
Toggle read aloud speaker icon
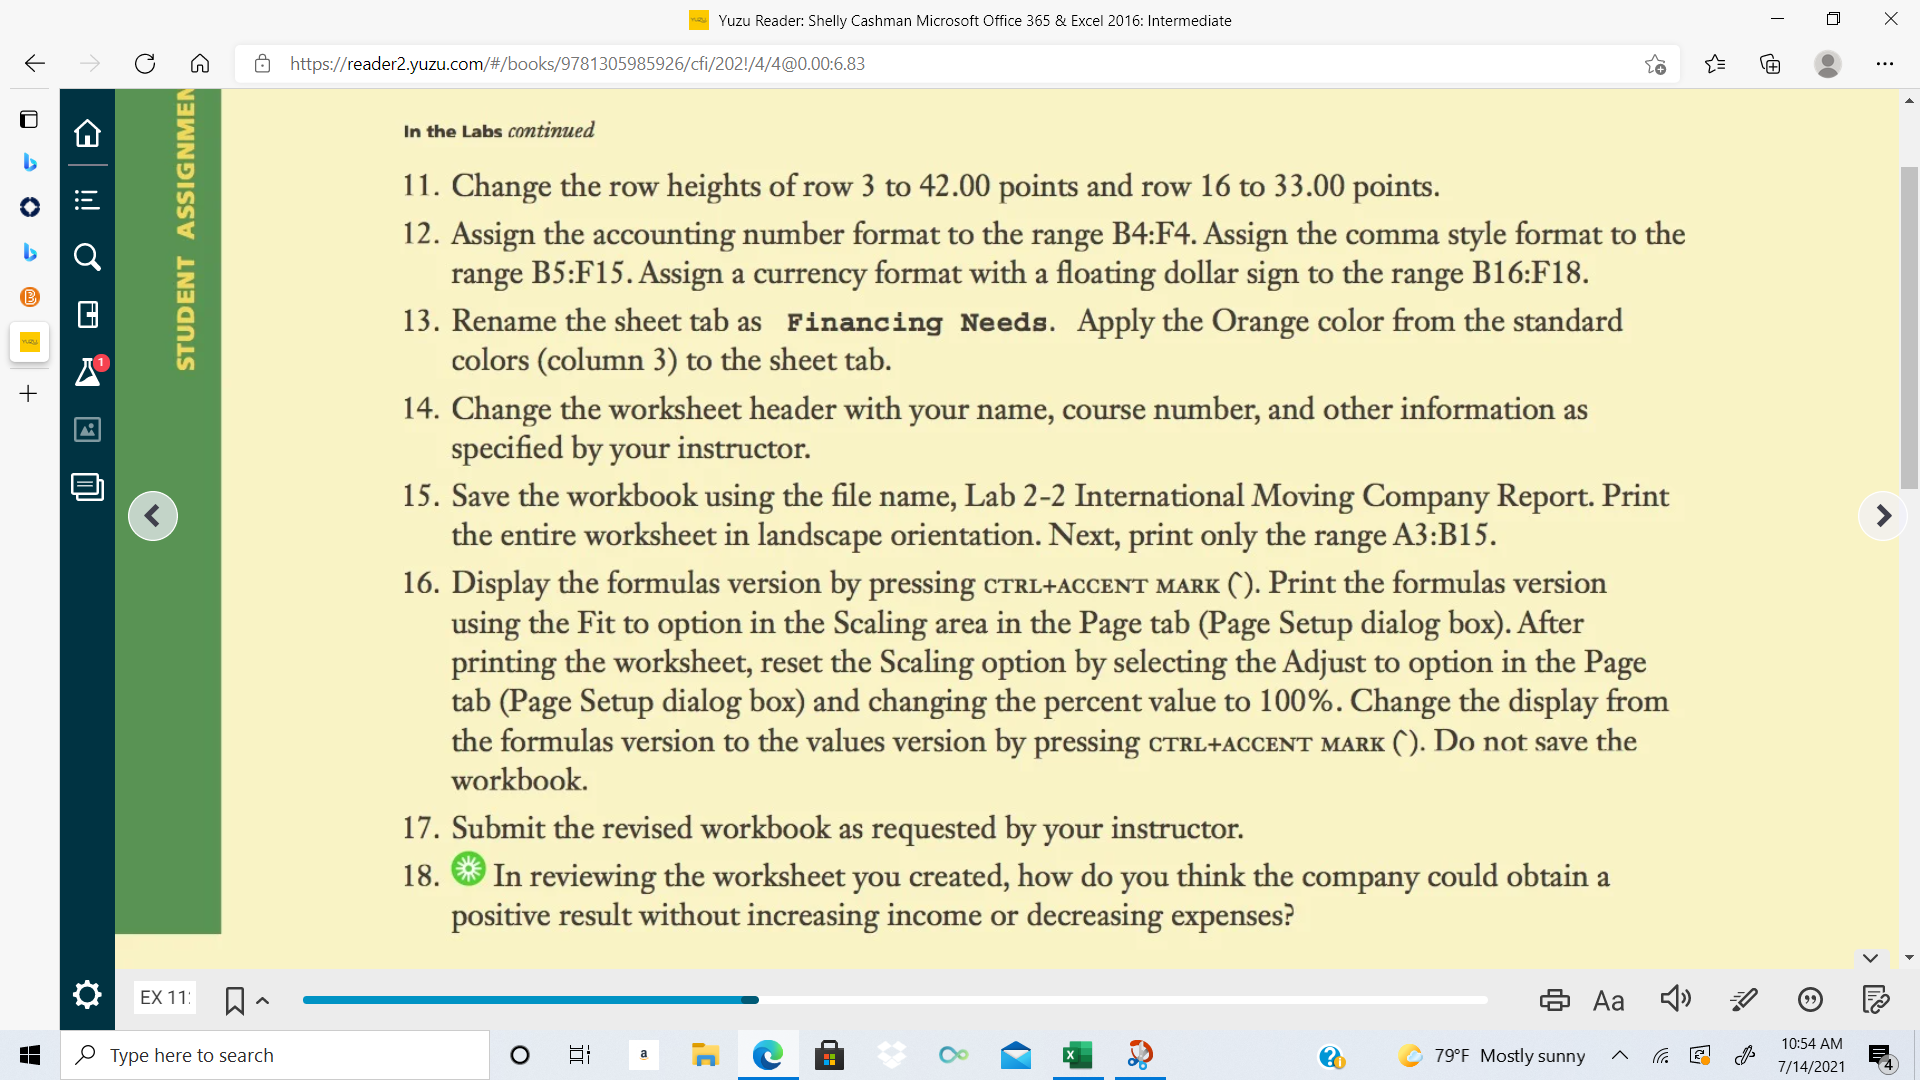tap(1676, 998)
